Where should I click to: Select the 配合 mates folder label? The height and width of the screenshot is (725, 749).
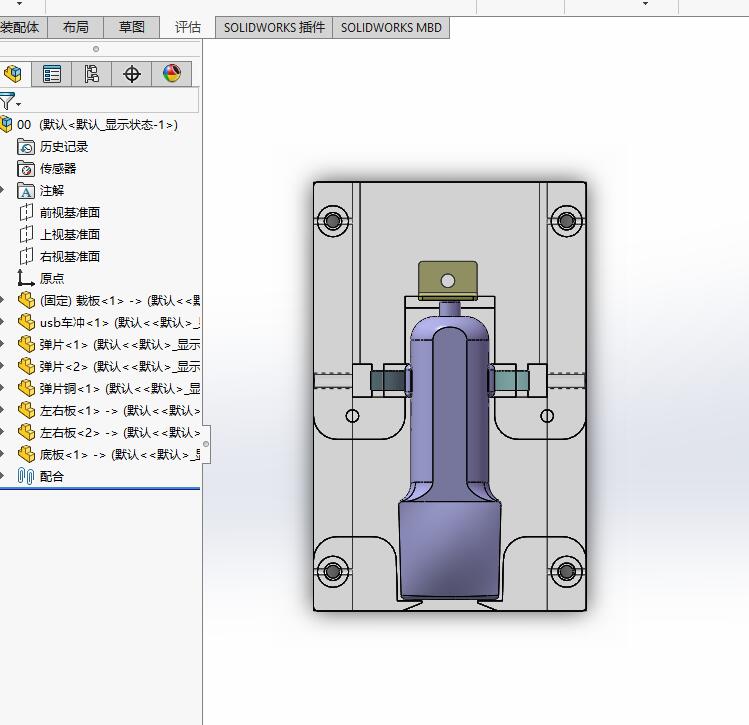52,476
